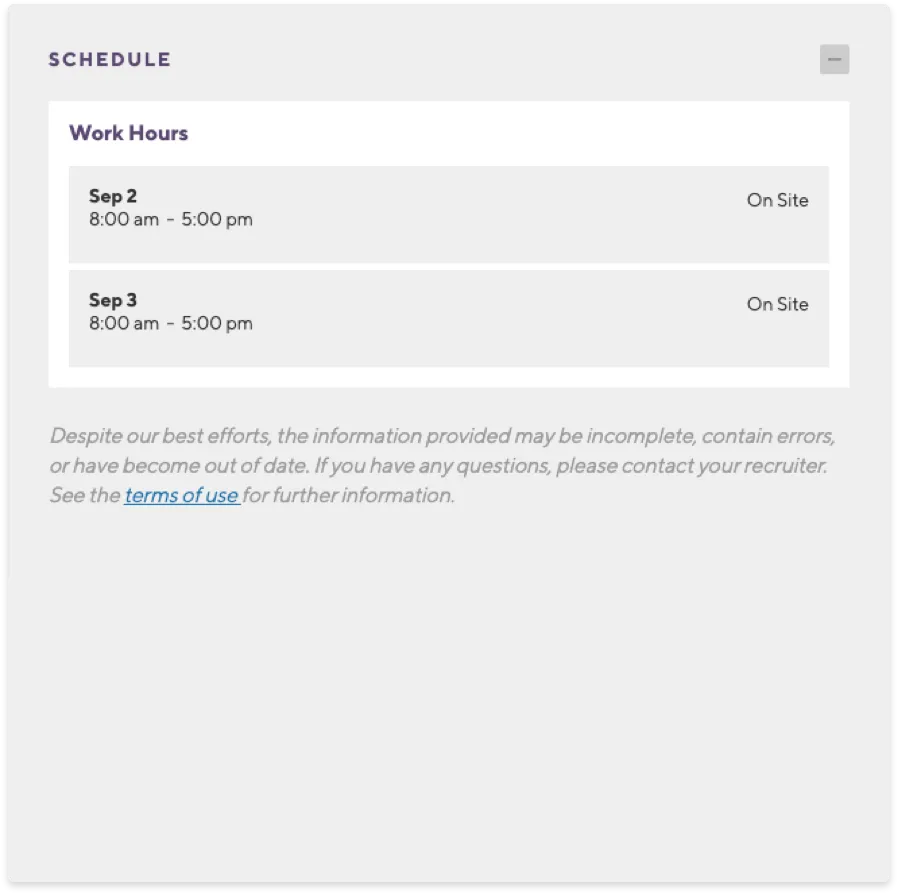Click the Sep 3 date label
Viewport: 898px width, 894px height.
[113, 300]
